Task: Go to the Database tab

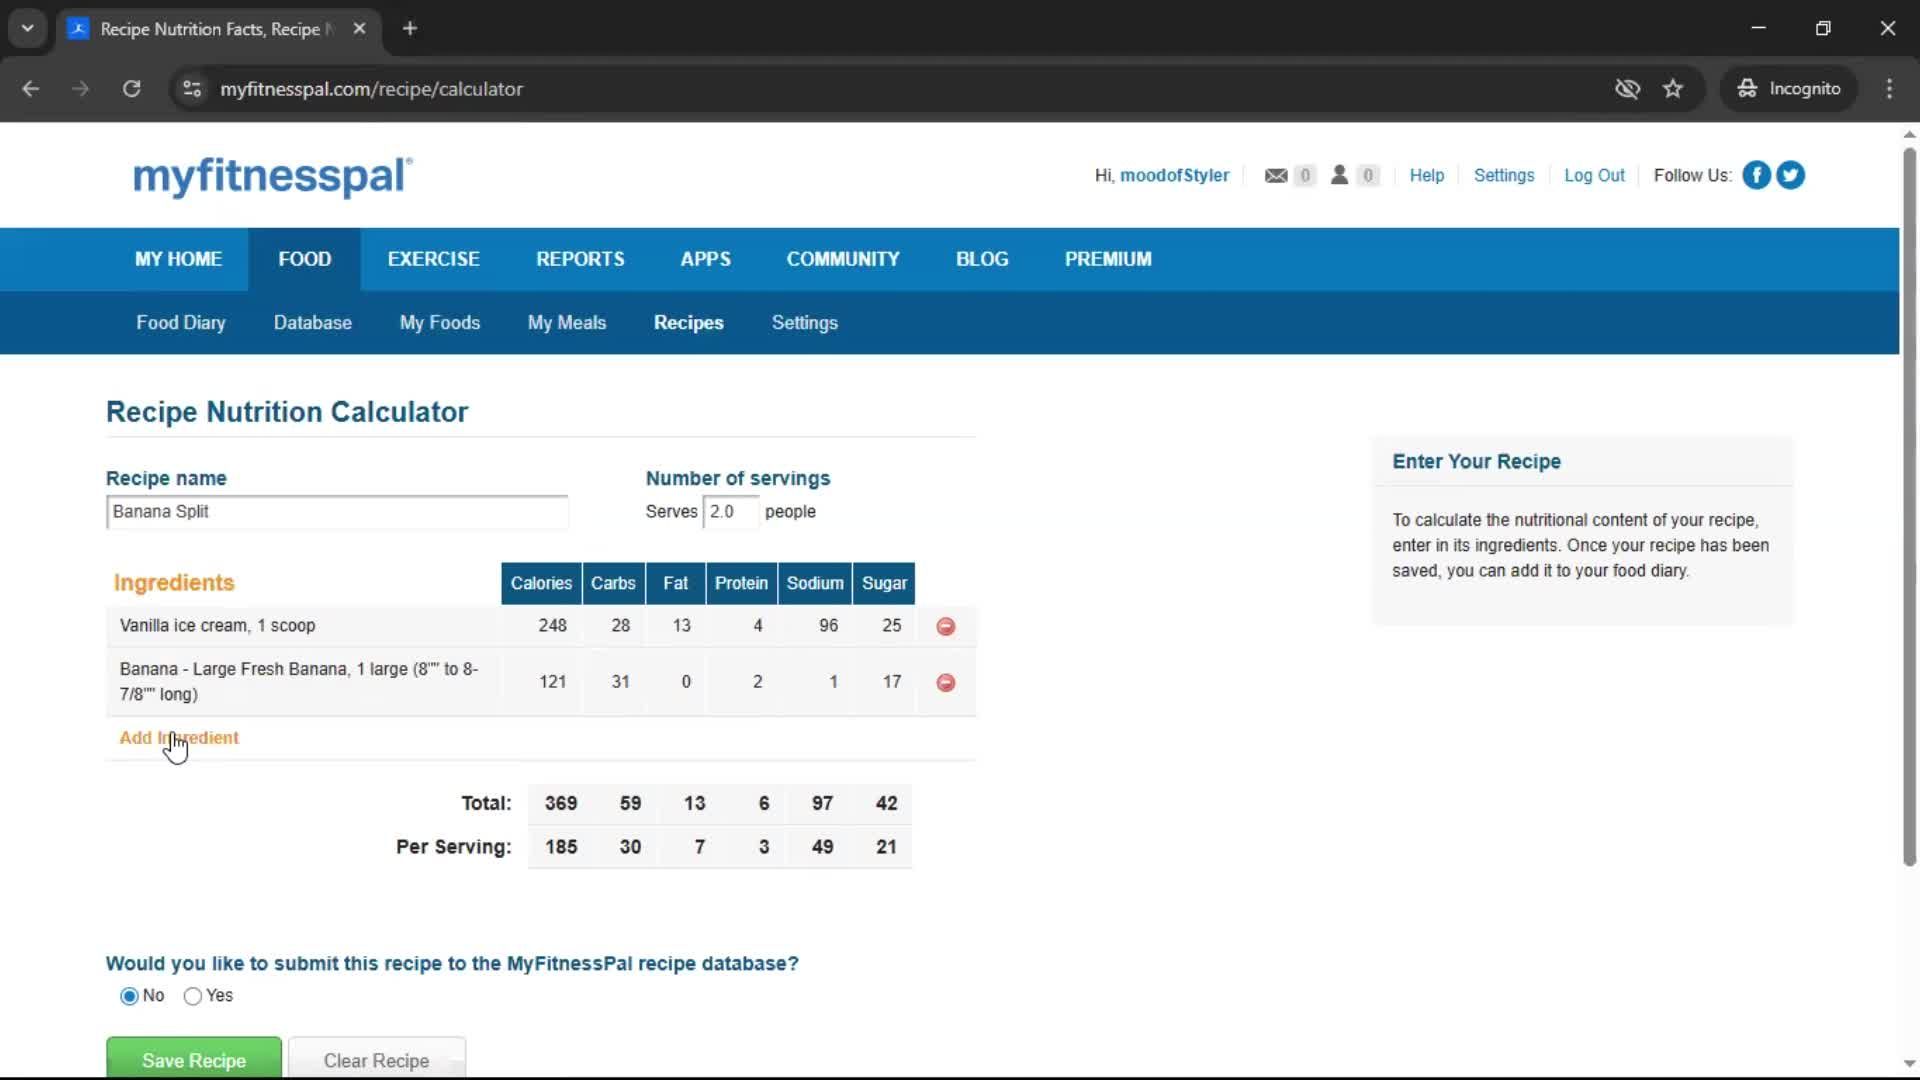Action: pos(313,323)
